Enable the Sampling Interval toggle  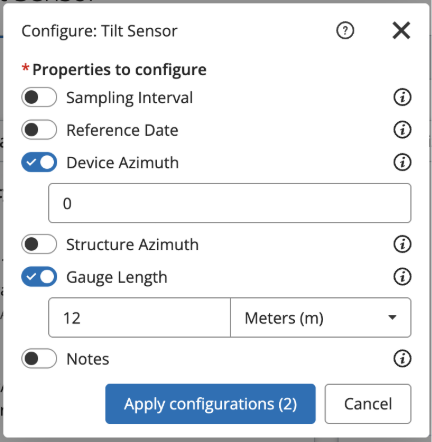[39, 97]
